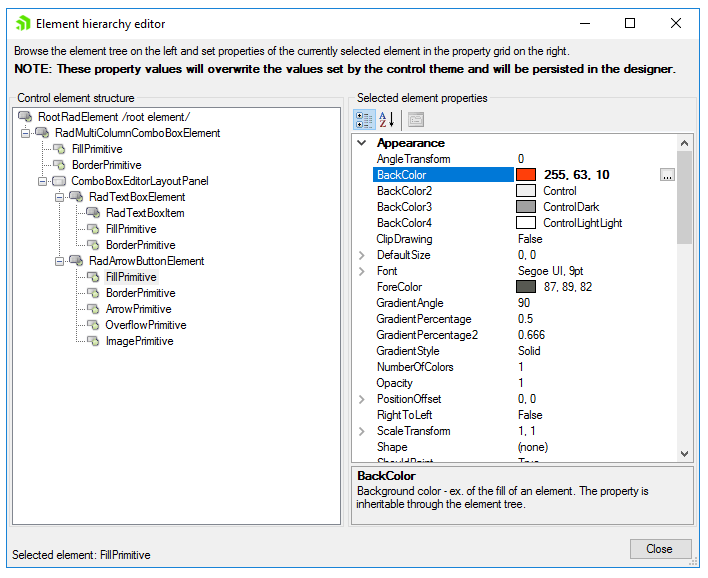Expand the DefaultSize property

(362, 255)
